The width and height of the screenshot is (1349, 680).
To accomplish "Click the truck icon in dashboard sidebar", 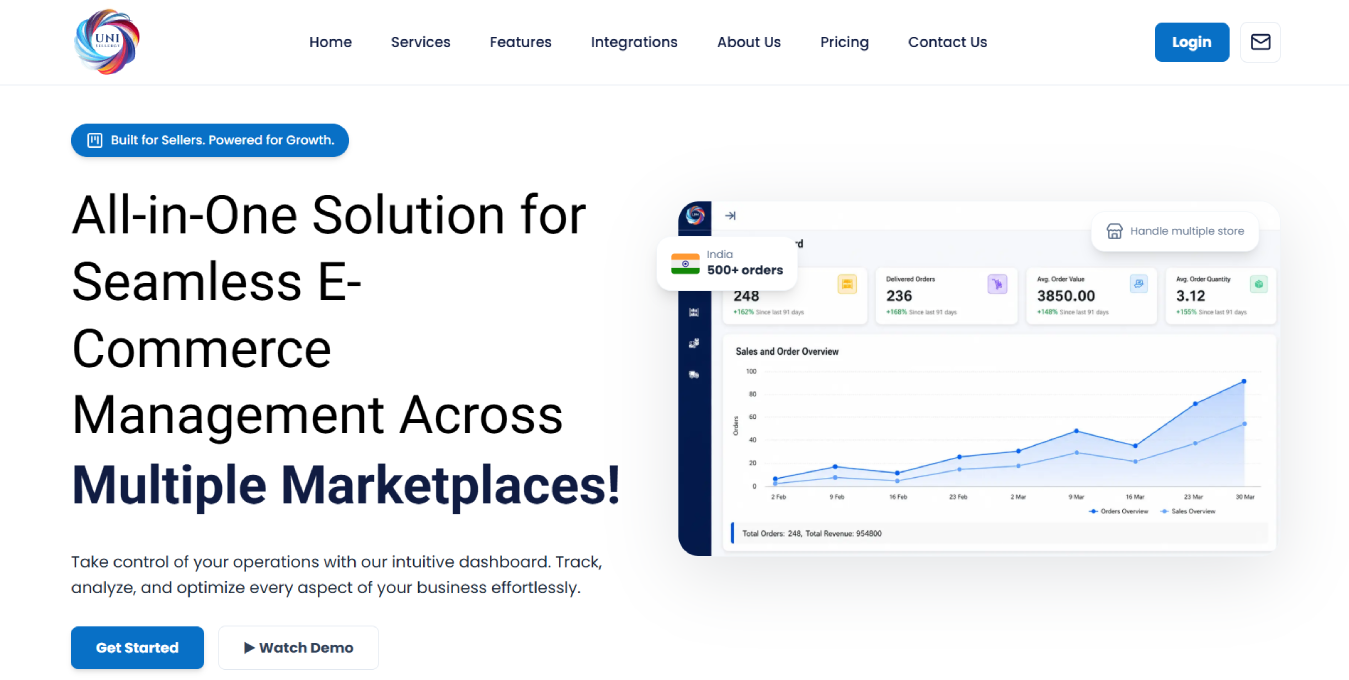I will coord(694,375).
